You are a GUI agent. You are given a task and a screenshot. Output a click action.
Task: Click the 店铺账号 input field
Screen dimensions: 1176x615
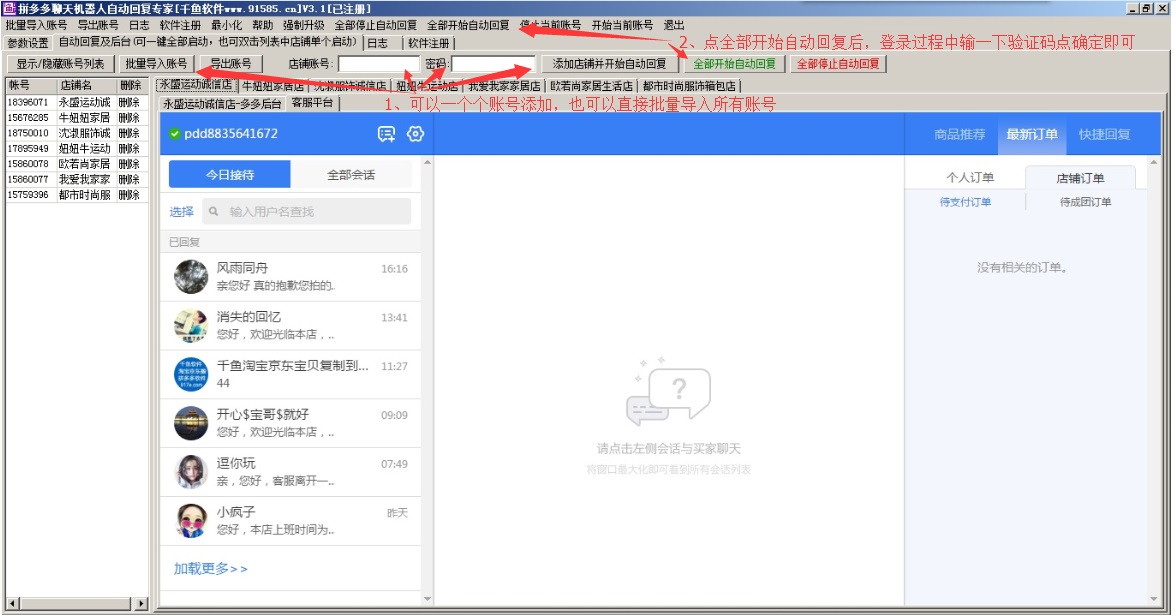pos(378,64)
